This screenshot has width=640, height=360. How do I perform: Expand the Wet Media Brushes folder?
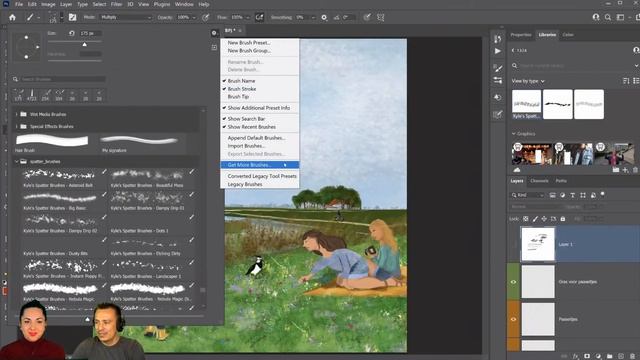coord(17,114)
